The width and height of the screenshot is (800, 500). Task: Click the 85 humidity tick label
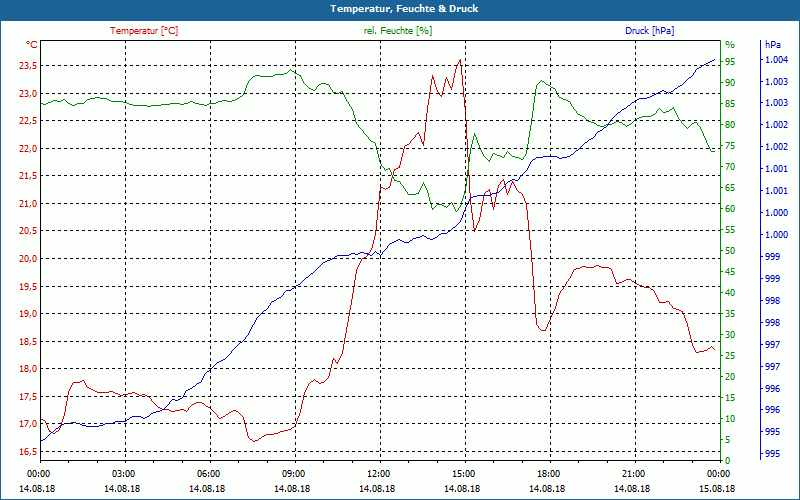[x=730, y=104]
